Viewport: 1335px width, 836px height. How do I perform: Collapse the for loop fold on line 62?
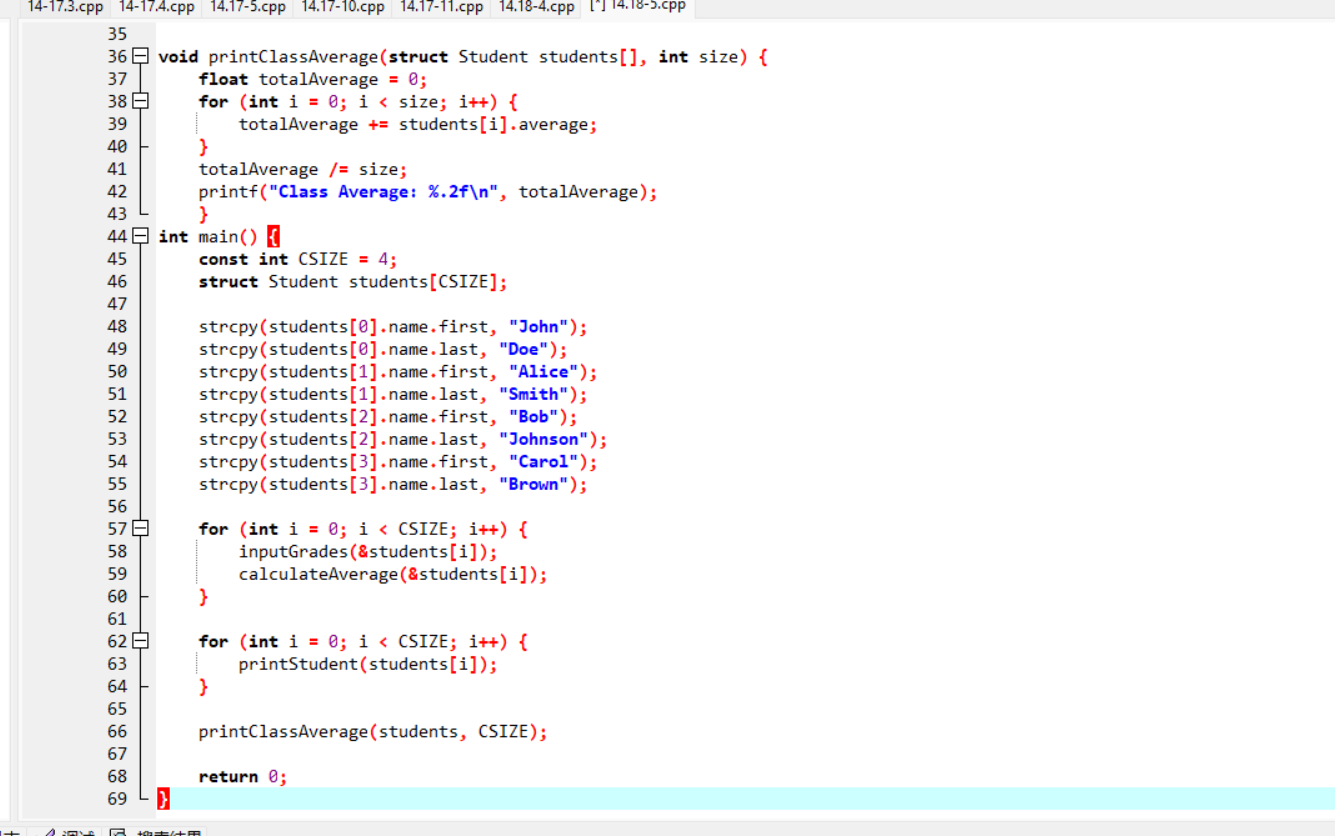[141, 642]
